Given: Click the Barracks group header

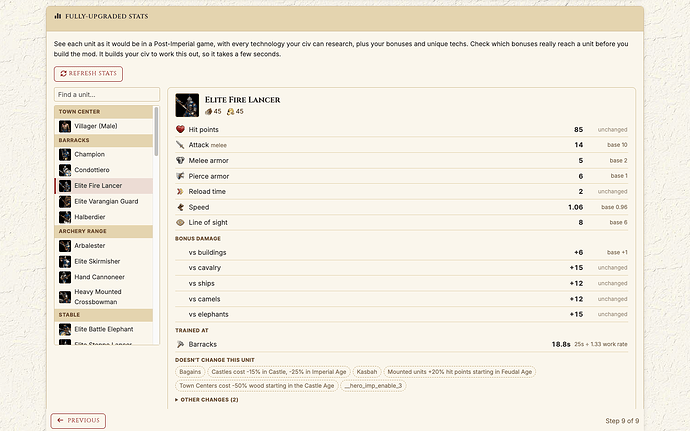Looking at the screenshot, I should click(103, 140).
